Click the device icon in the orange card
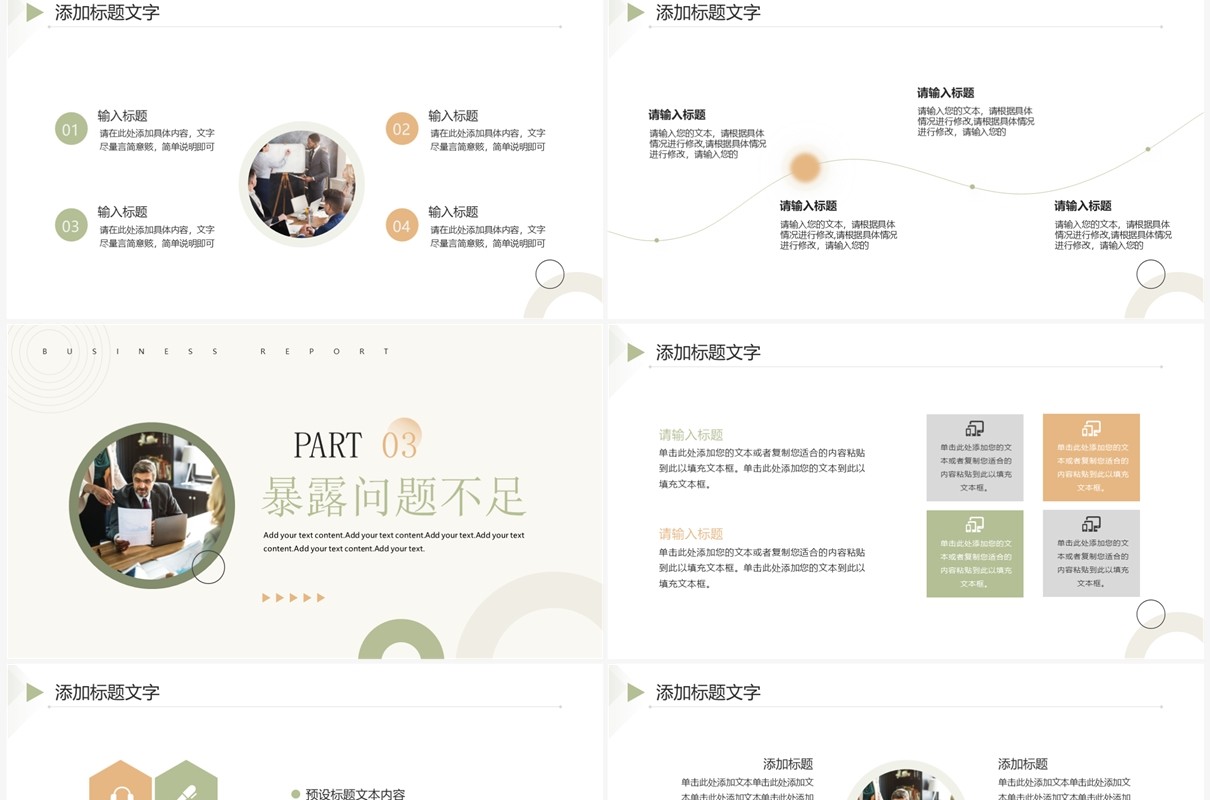The height and width of the screenshot is (800, 1210). click(1091, 429)
